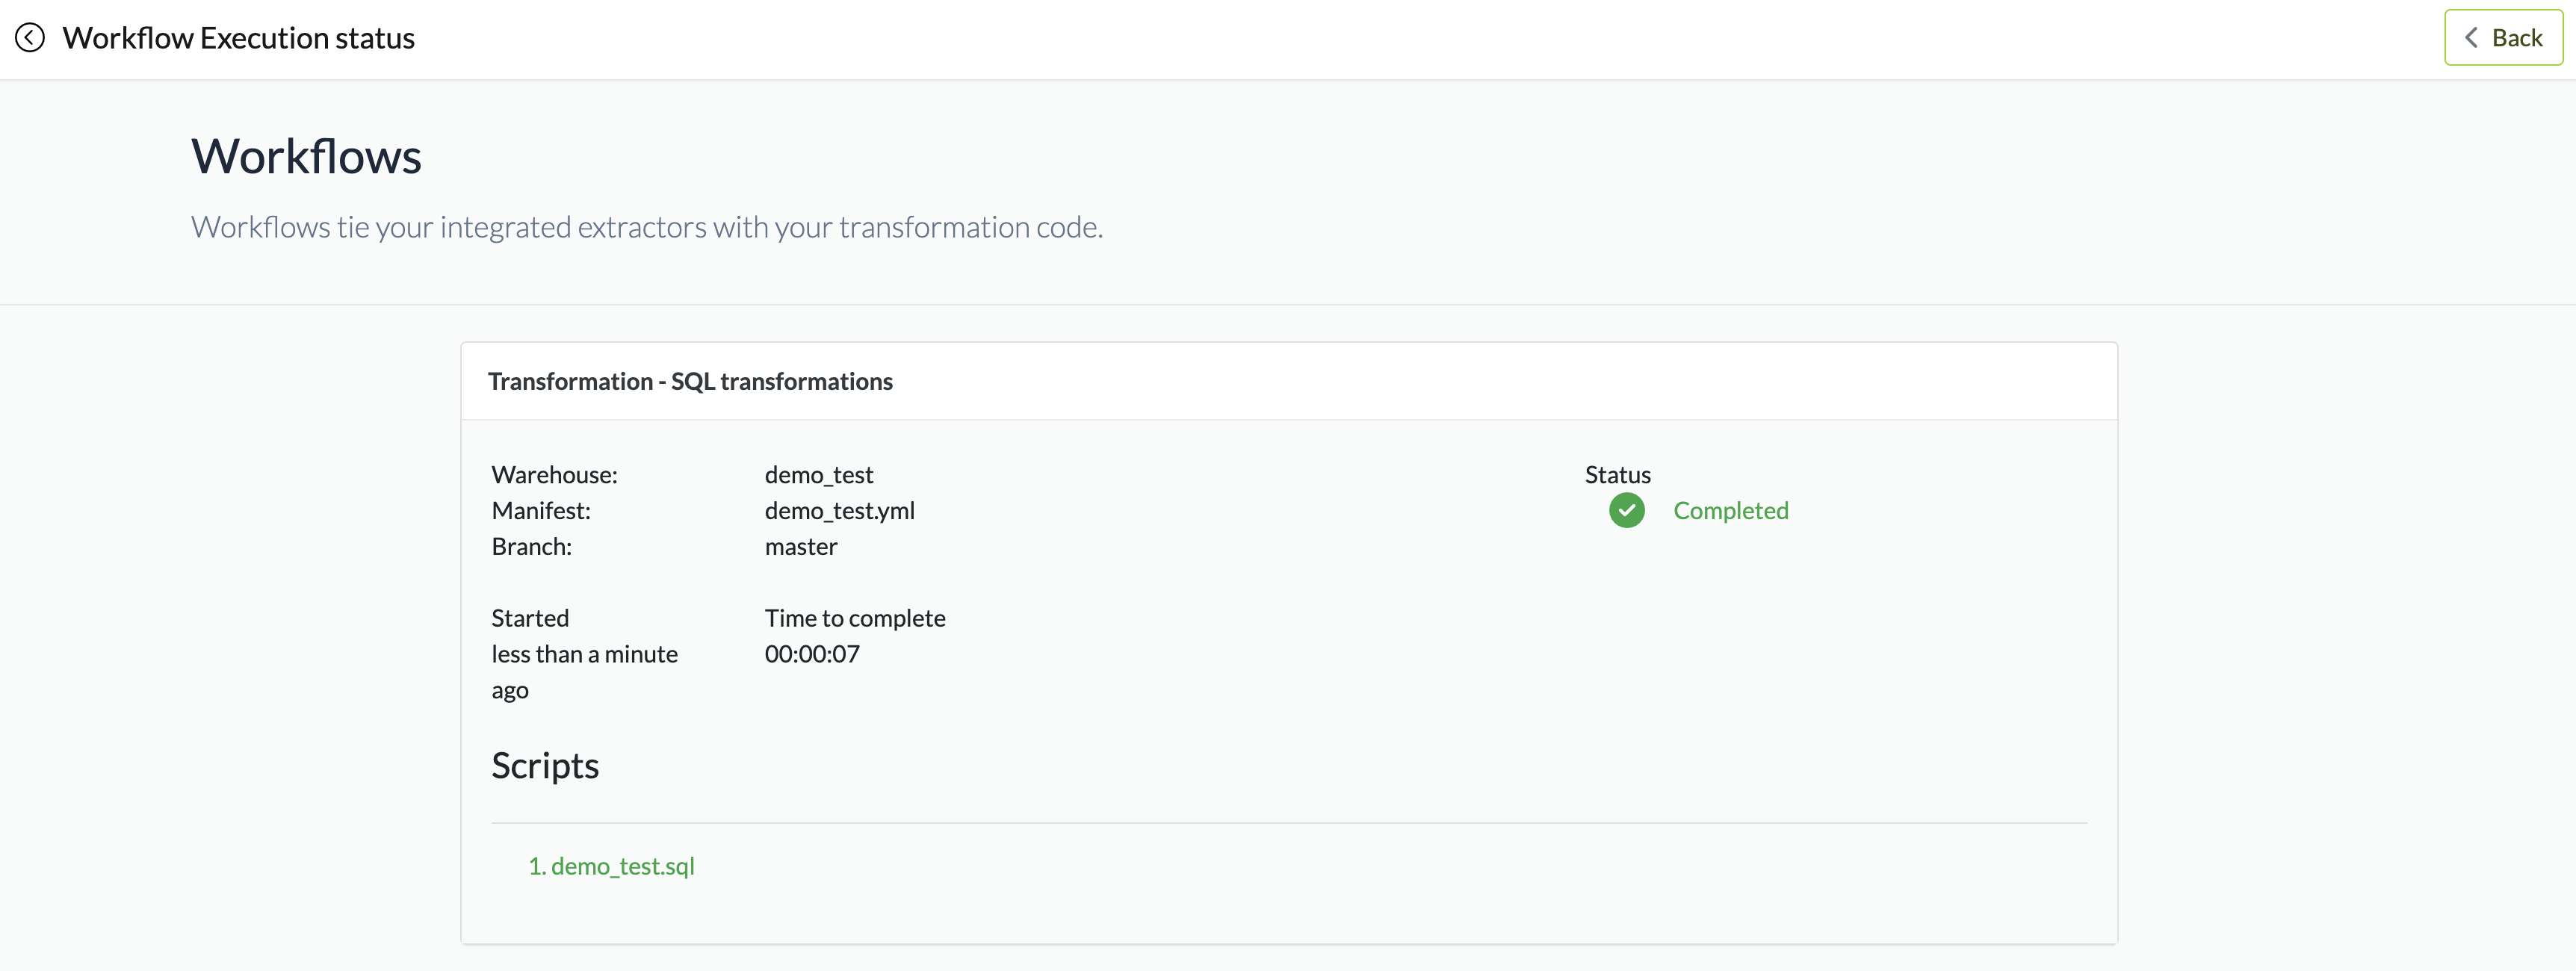Click the Scripts section heading

coord(545,766)
